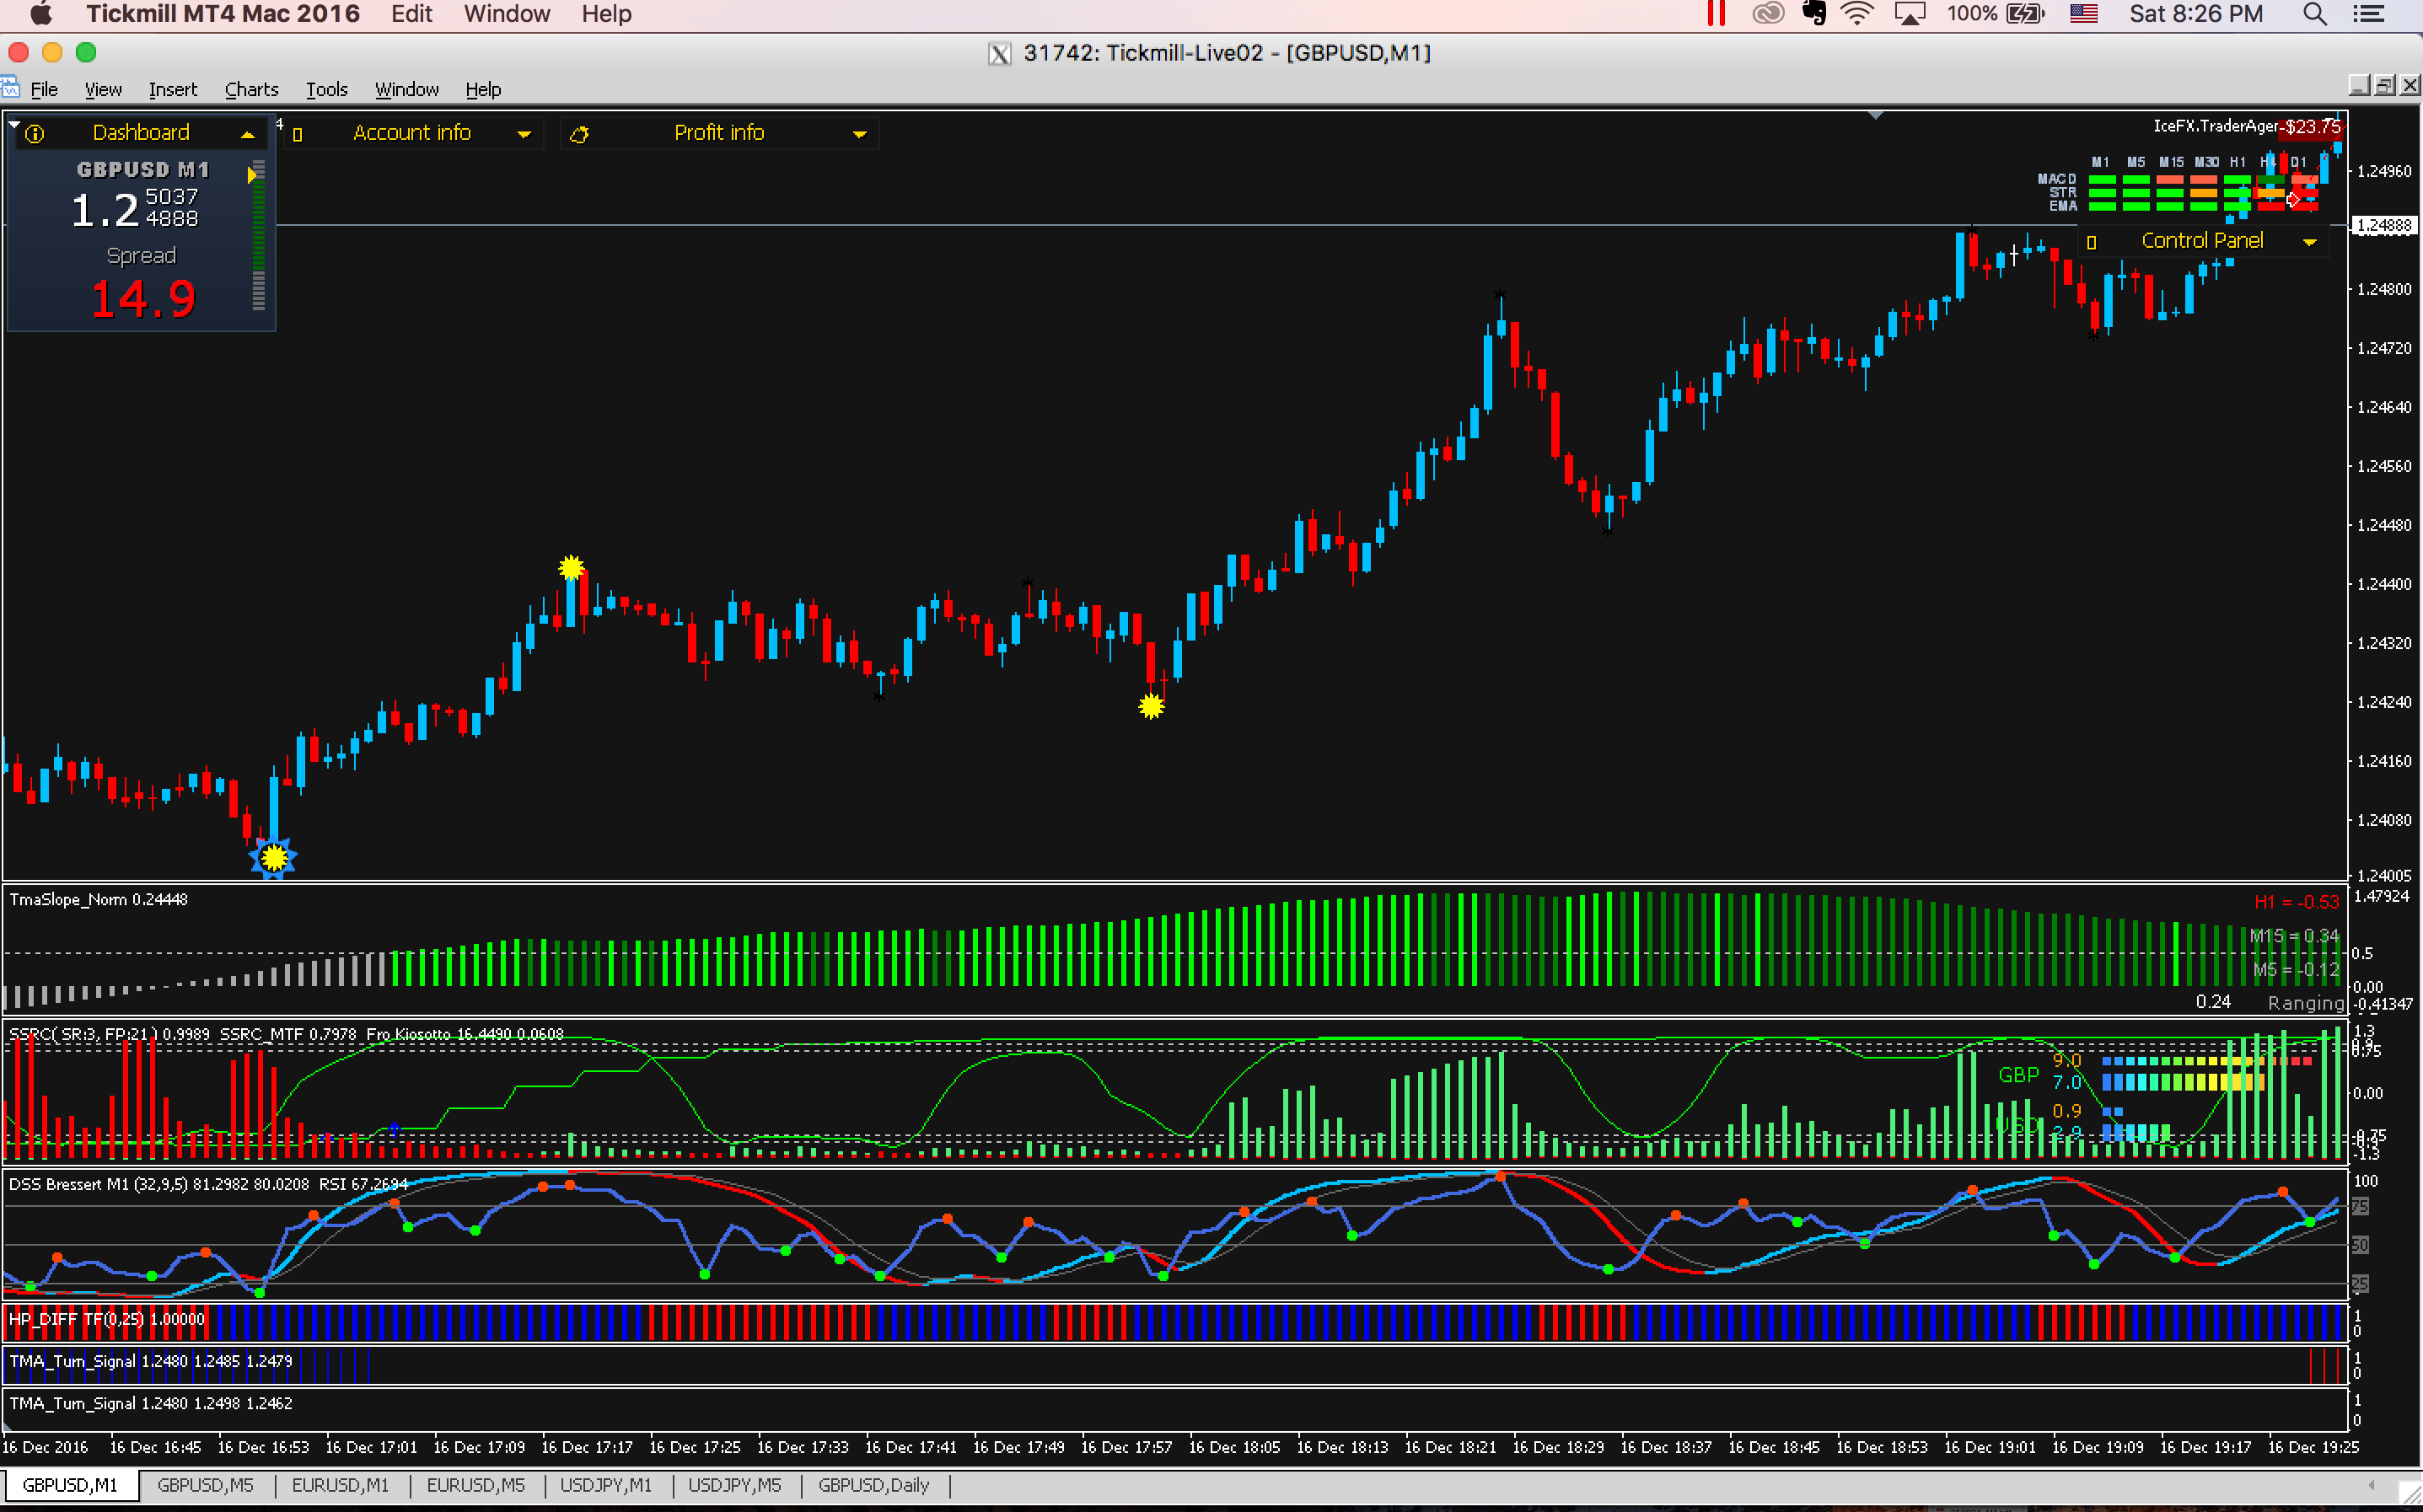Click the chart shift triangle at top-left of chart

(x=14, y=124)
